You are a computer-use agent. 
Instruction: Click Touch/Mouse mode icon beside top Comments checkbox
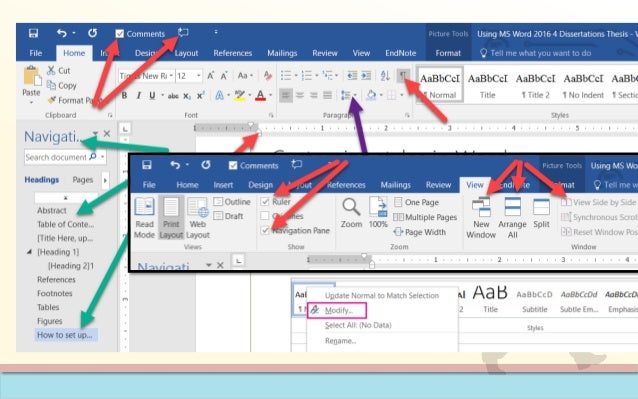point(183,33)
